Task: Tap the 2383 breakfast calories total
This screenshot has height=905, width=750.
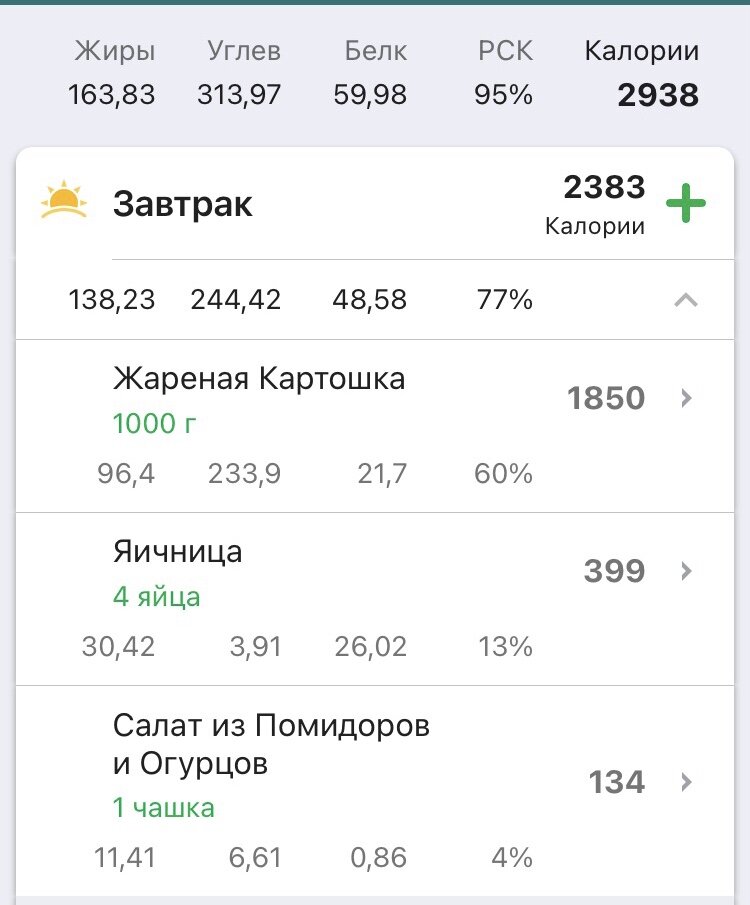Action: click(604, 187)
